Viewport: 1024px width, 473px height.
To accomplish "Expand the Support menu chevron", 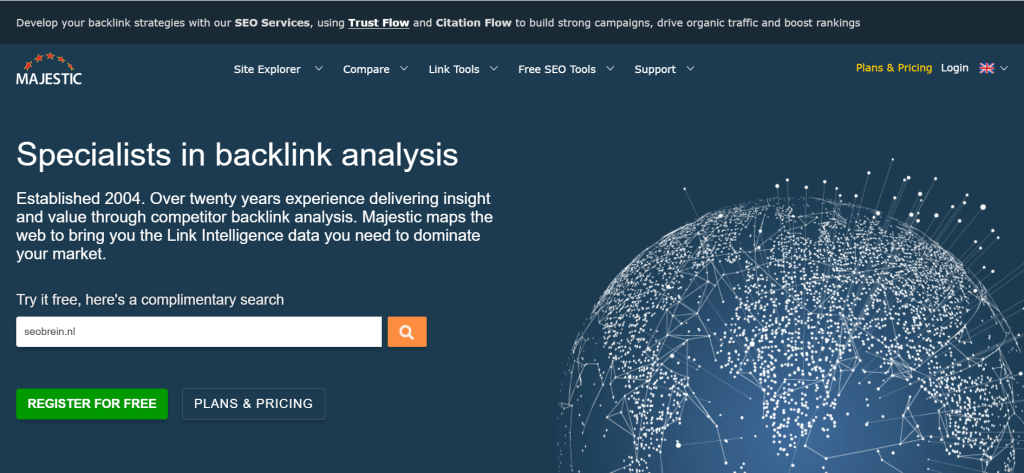I will pyautogui.click(x=691, y=69).
